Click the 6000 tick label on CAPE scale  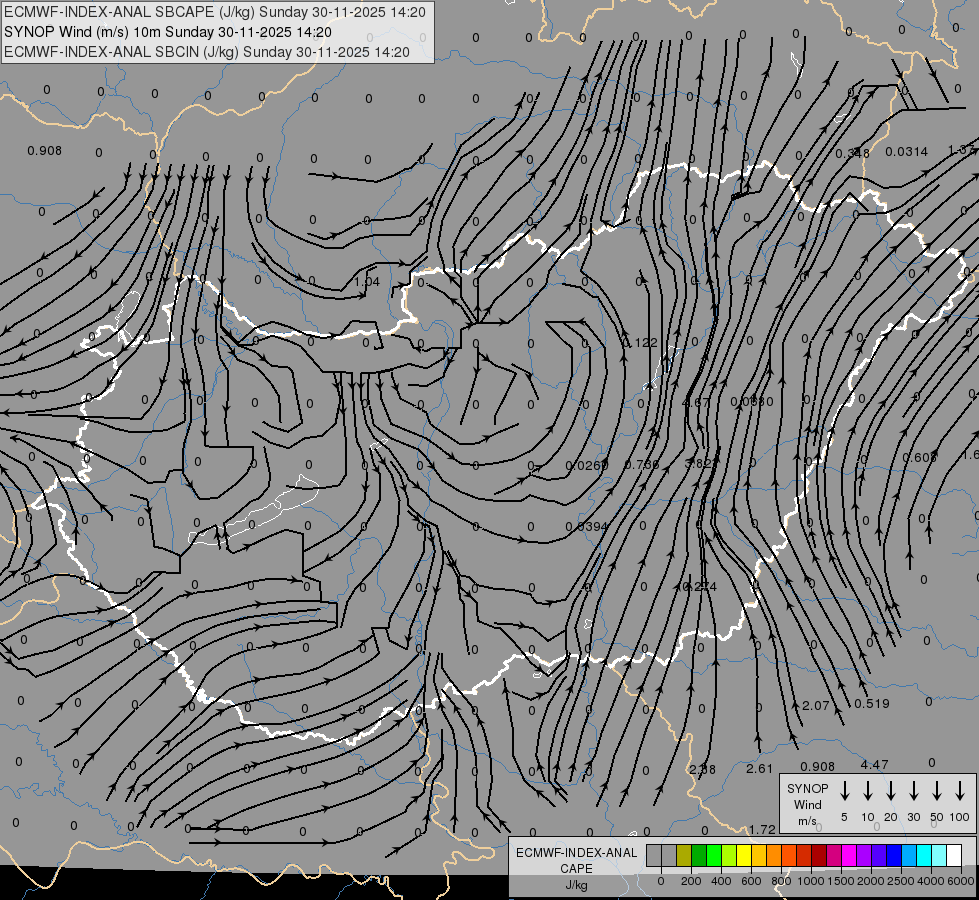point(961,881)
